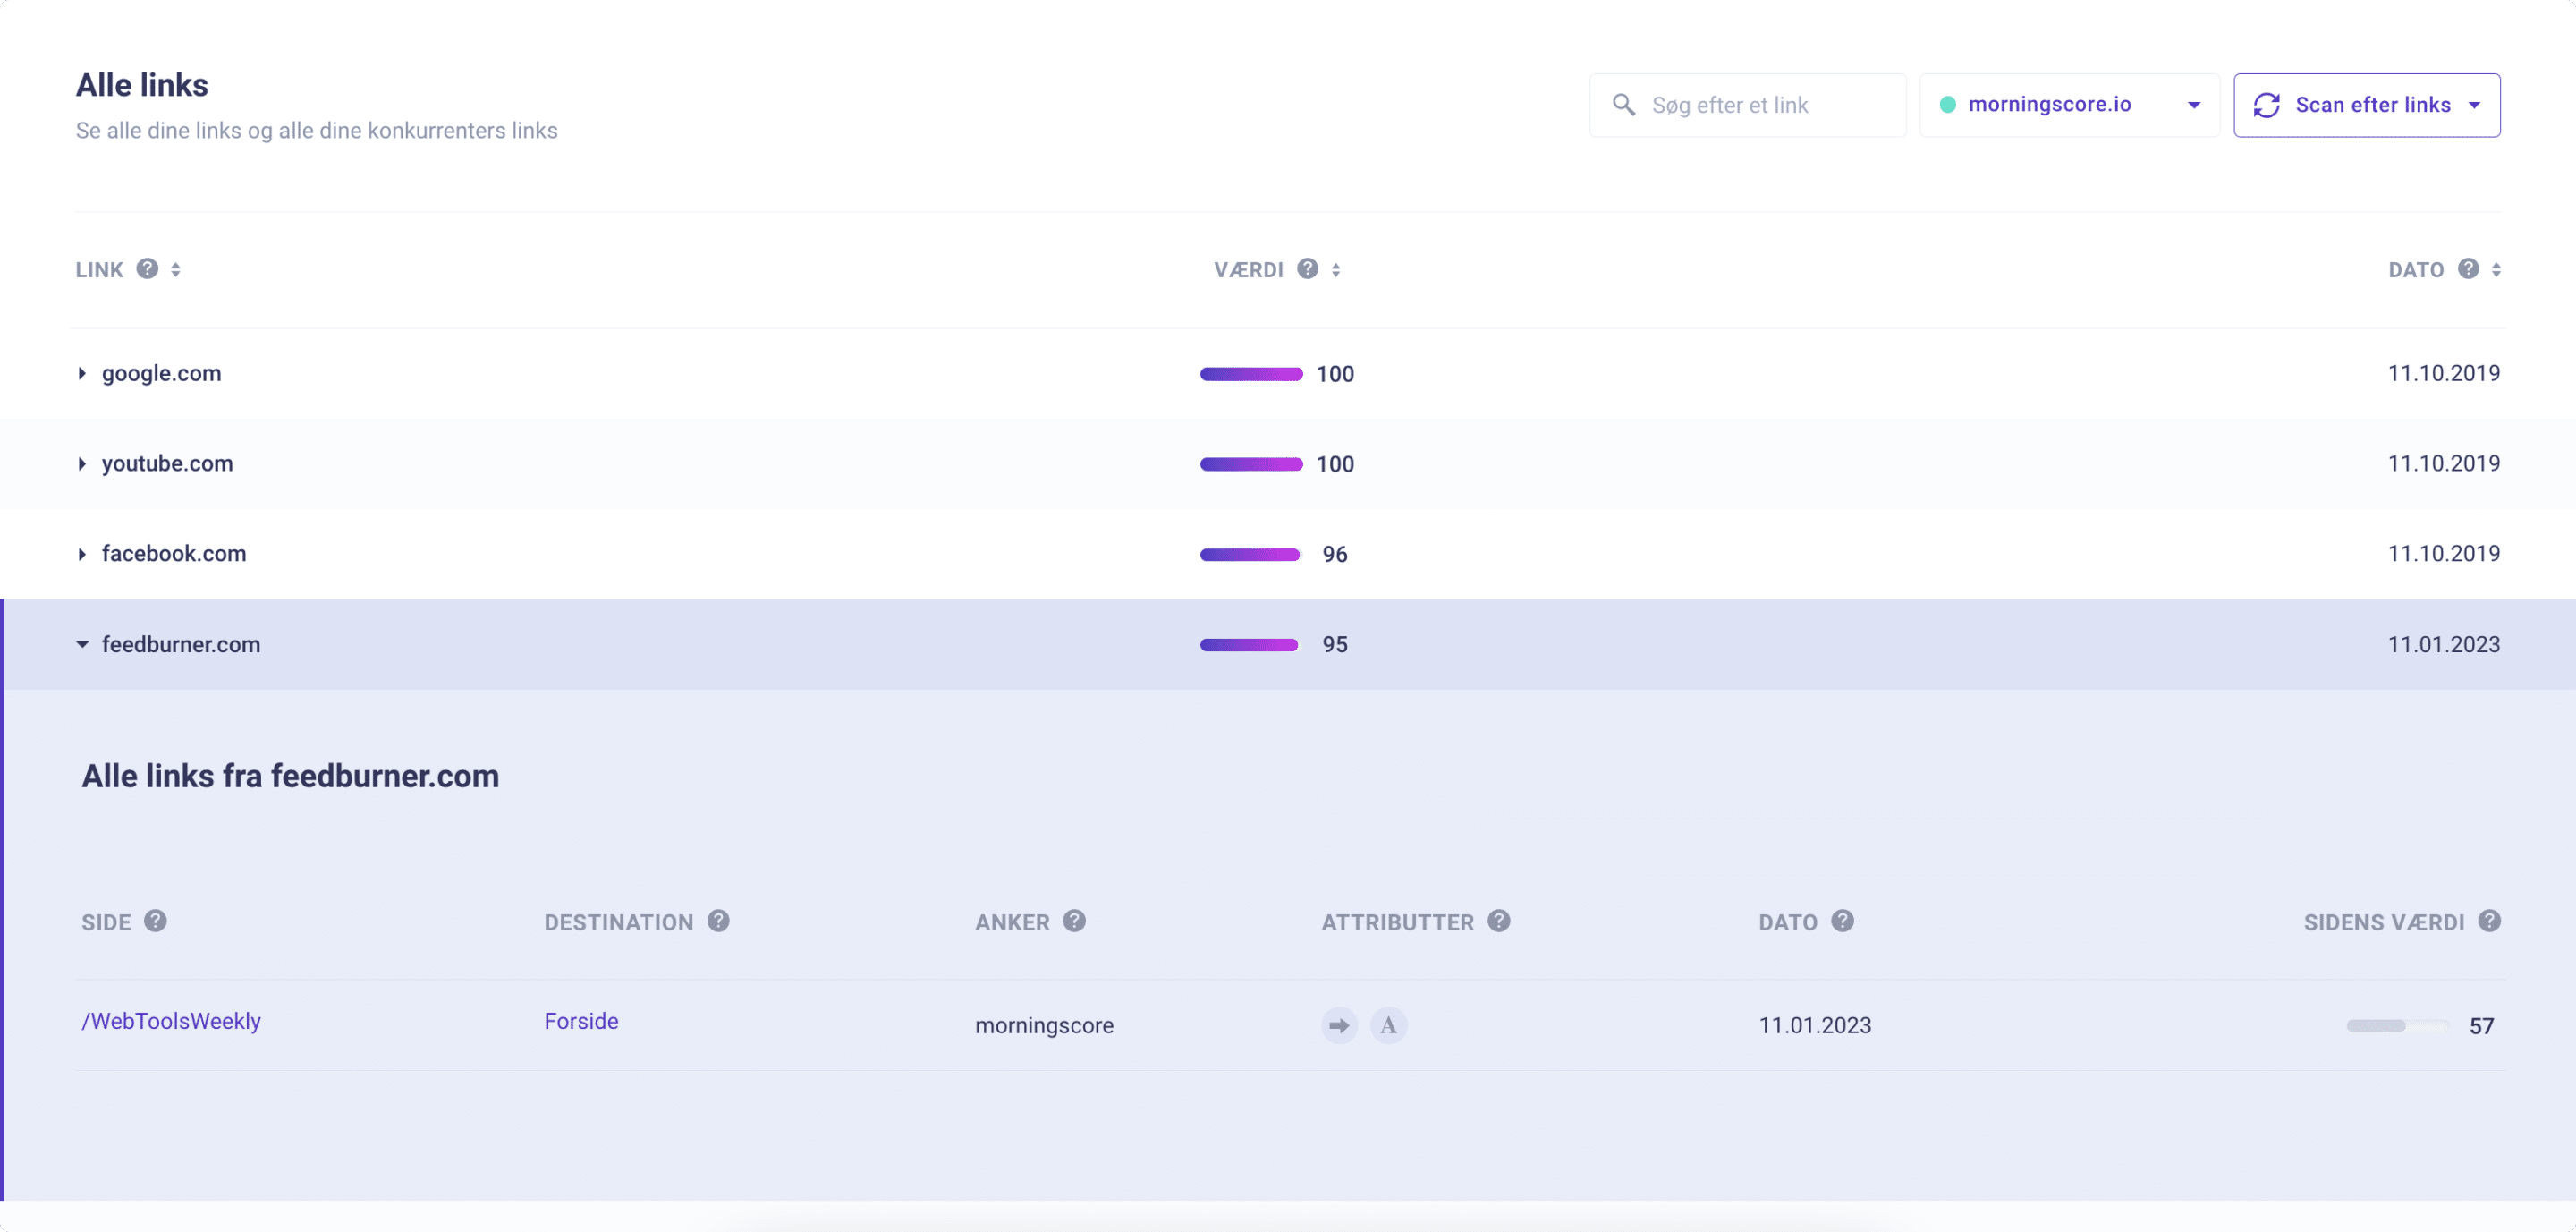Click the date 11.10.2019 in google.com row
The image size is (2576, 1232).
pos(2444,374)
